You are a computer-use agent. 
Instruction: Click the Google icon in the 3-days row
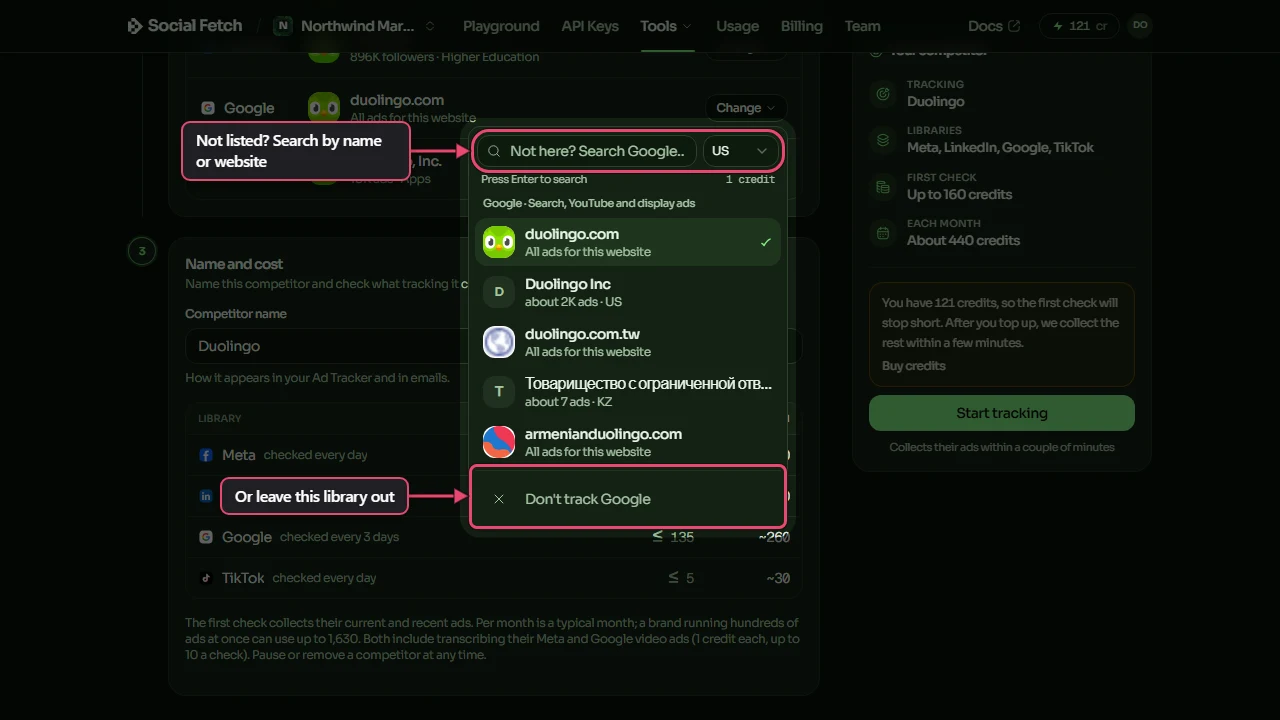coord(206,537)
